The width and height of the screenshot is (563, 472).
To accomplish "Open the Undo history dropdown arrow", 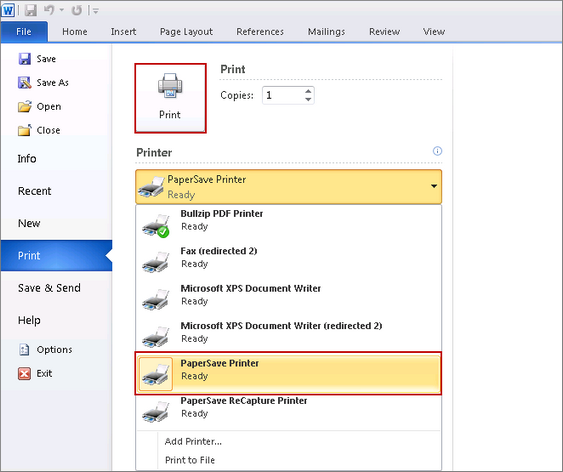I will tap(61, 10).
